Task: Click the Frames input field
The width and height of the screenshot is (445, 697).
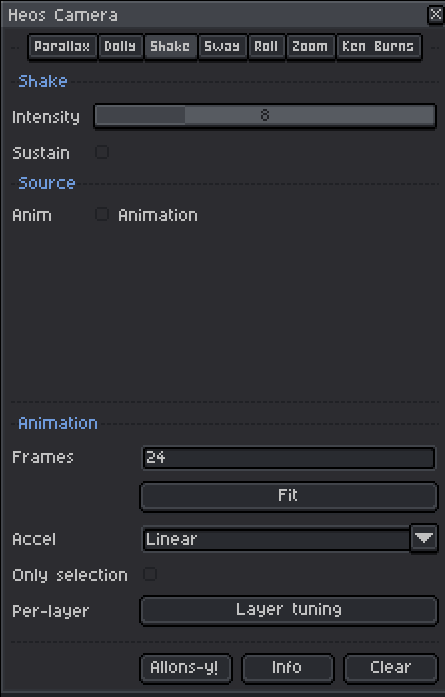Action: pos(289,457)
